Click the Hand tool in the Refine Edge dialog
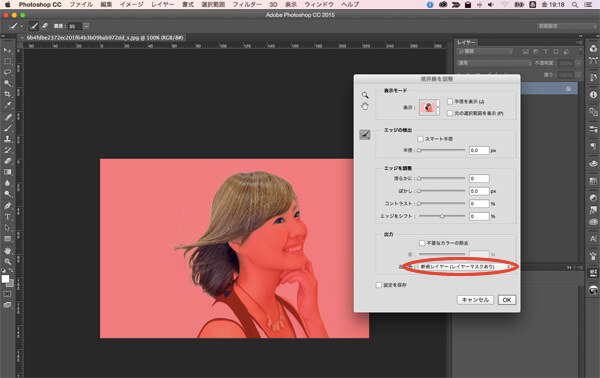Viewport: 600px width, 378px height. click(365, 106)
